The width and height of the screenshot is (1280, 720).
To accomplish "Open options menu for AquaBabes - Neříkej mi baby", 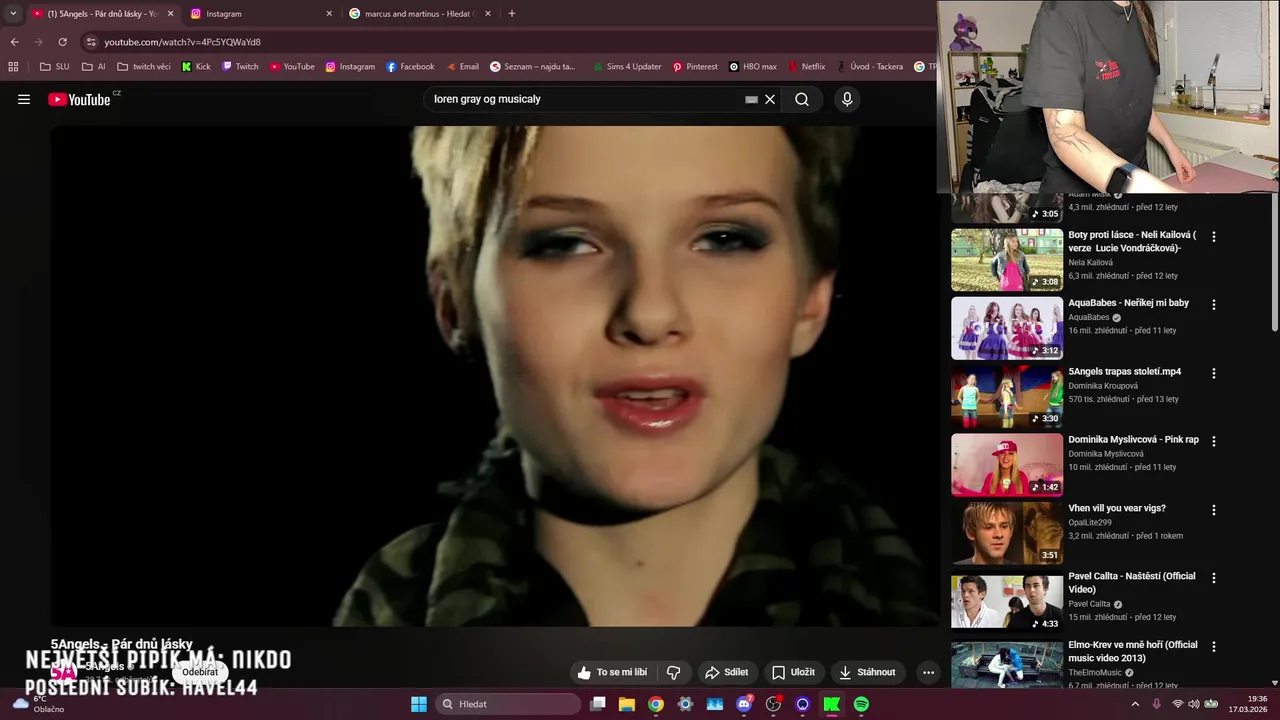I will click(1214, 305).
